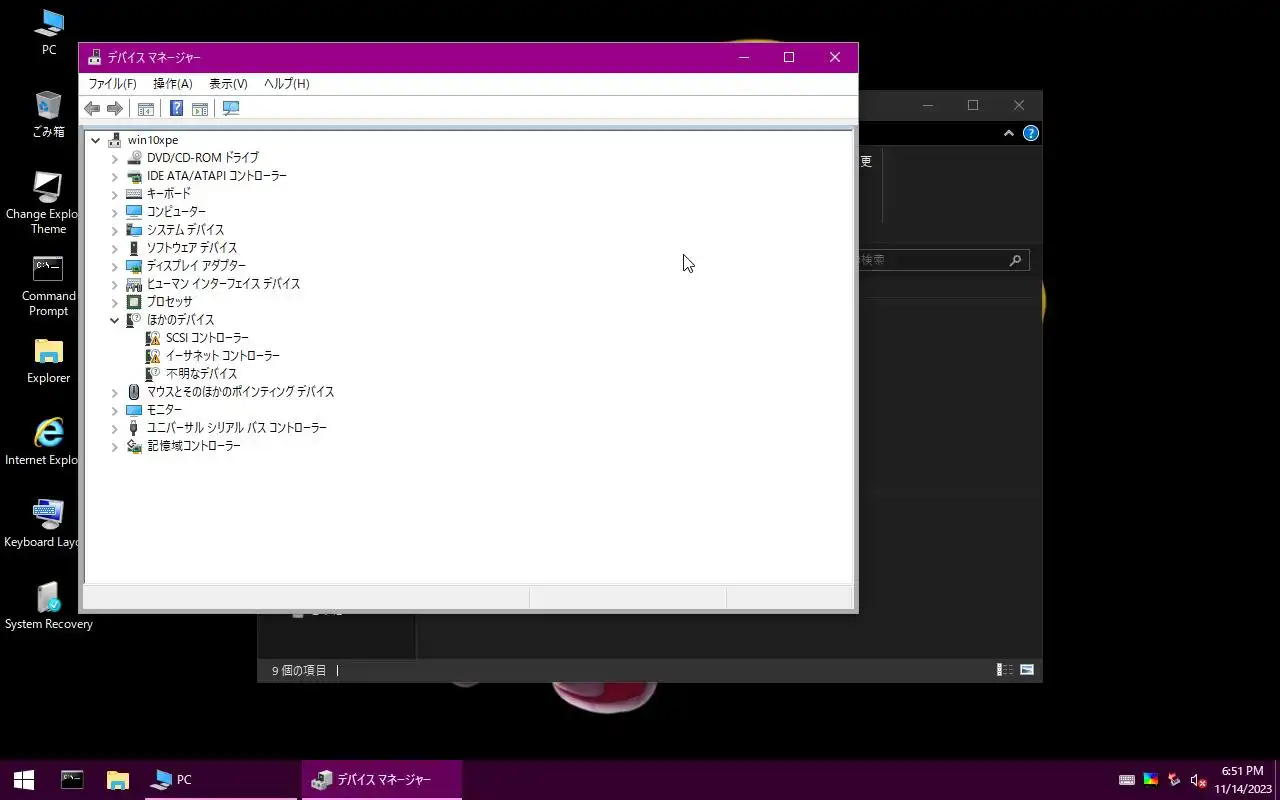Select the 不明なデバイス entry
Viewport: 1280px width, 800px height.
[x=201, y=374]
